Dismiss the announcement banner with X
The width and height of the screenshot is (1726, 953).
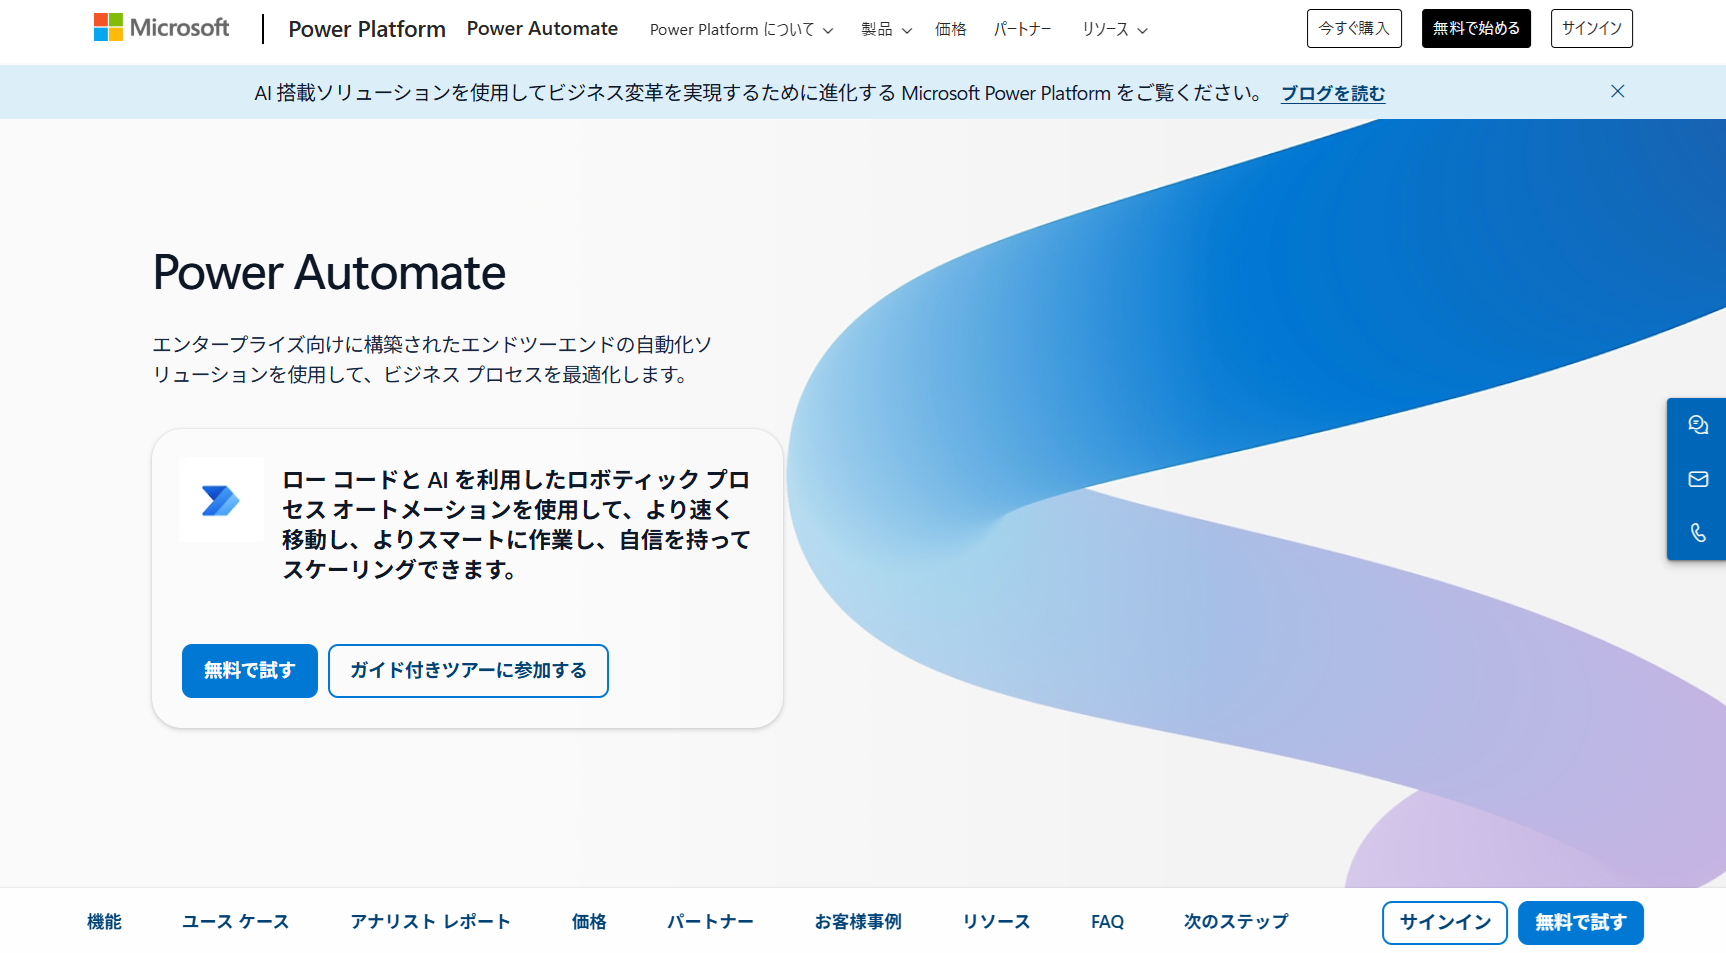(1617, 91)
